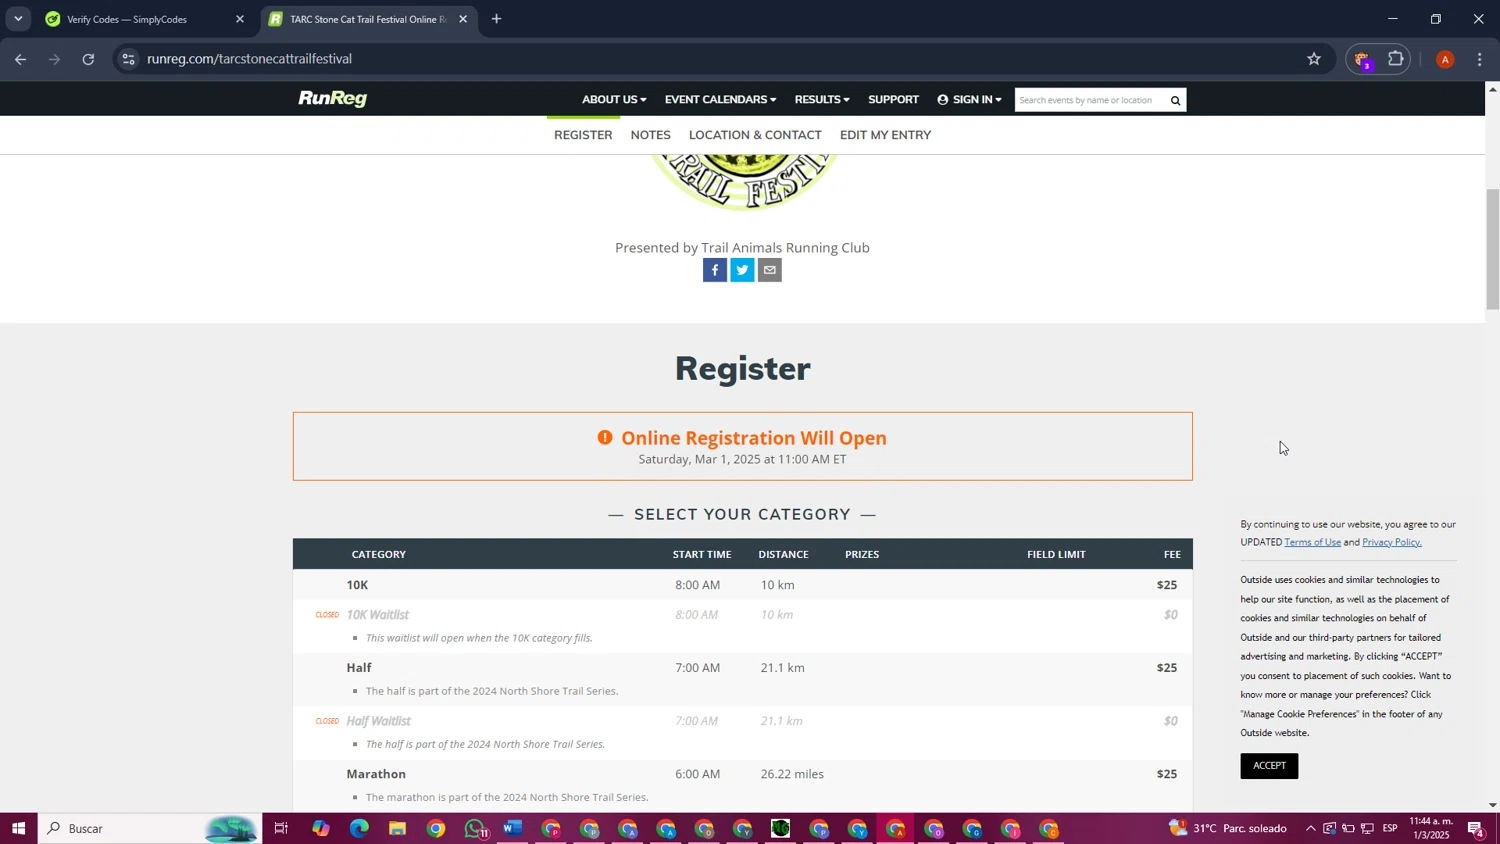Select the Register section tab
The width and height of the screenshot is (1500, 844).
(583, 135)
